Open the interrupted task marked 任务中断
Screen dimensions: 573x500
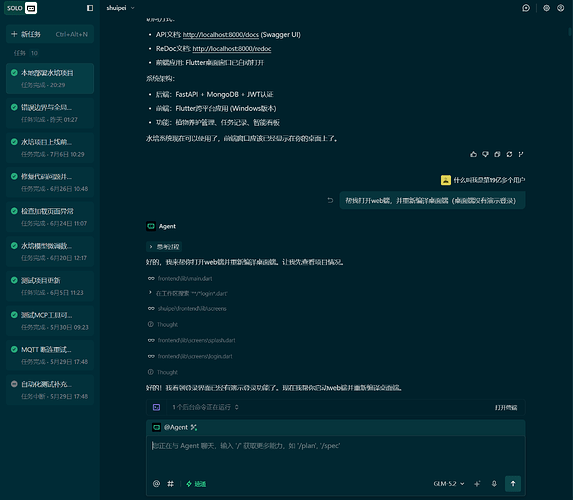coord(50,390)
